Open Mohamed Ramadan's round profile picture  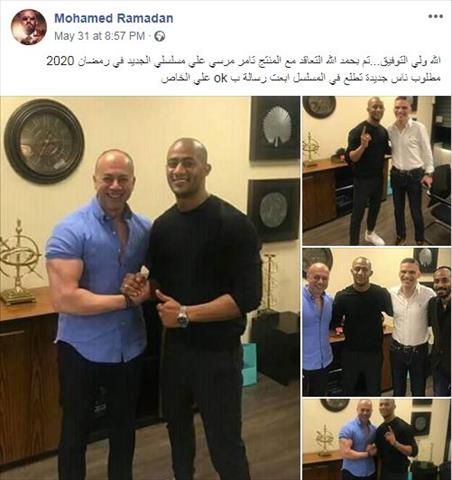[29, 27]
